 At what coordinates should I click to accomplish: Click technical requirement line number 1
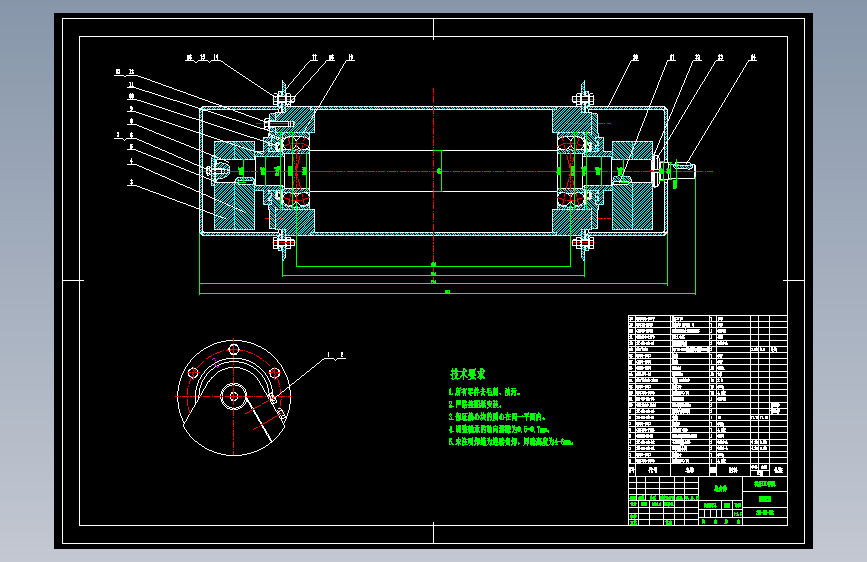pos(484,392)
